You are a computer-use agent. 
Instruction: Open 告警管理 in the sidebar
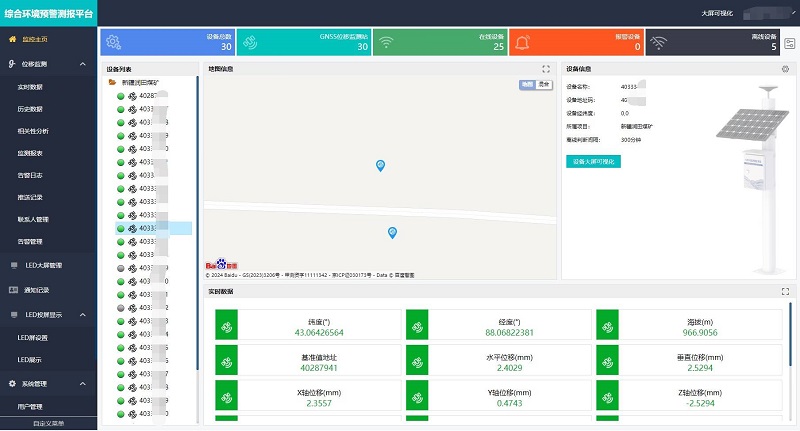coord(30,242)
